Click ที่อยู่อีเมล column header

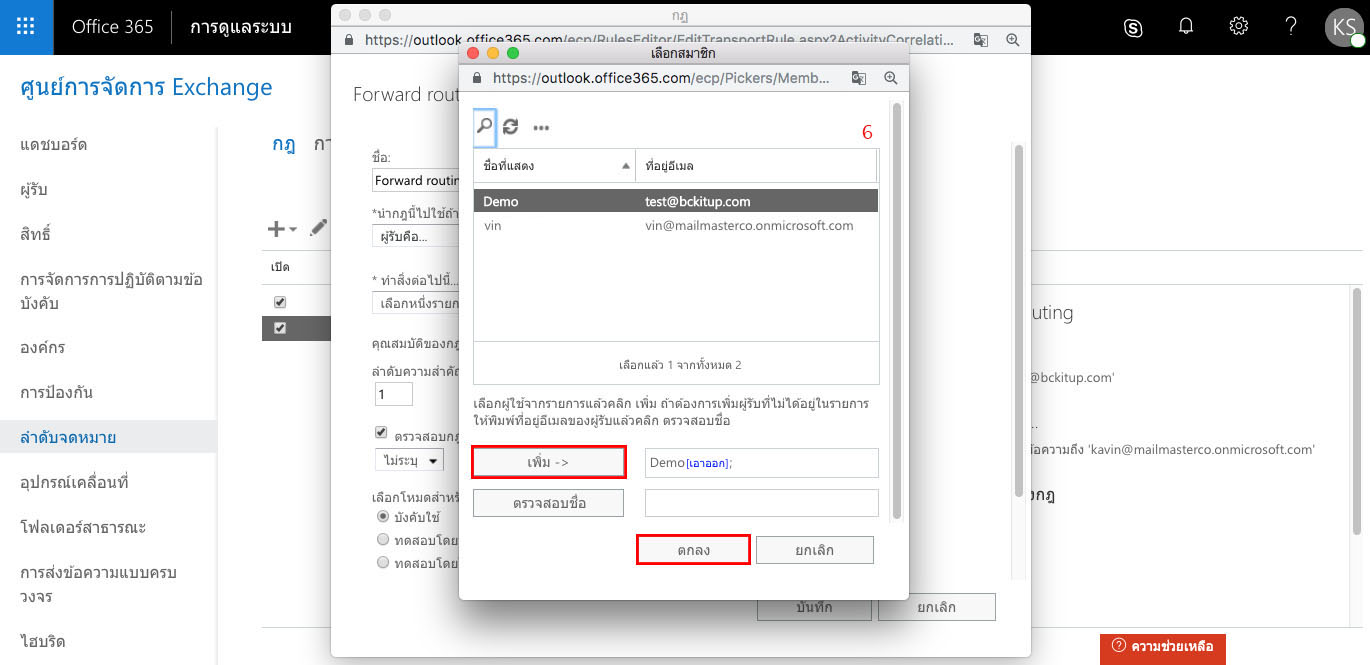(x=756, y=166)
